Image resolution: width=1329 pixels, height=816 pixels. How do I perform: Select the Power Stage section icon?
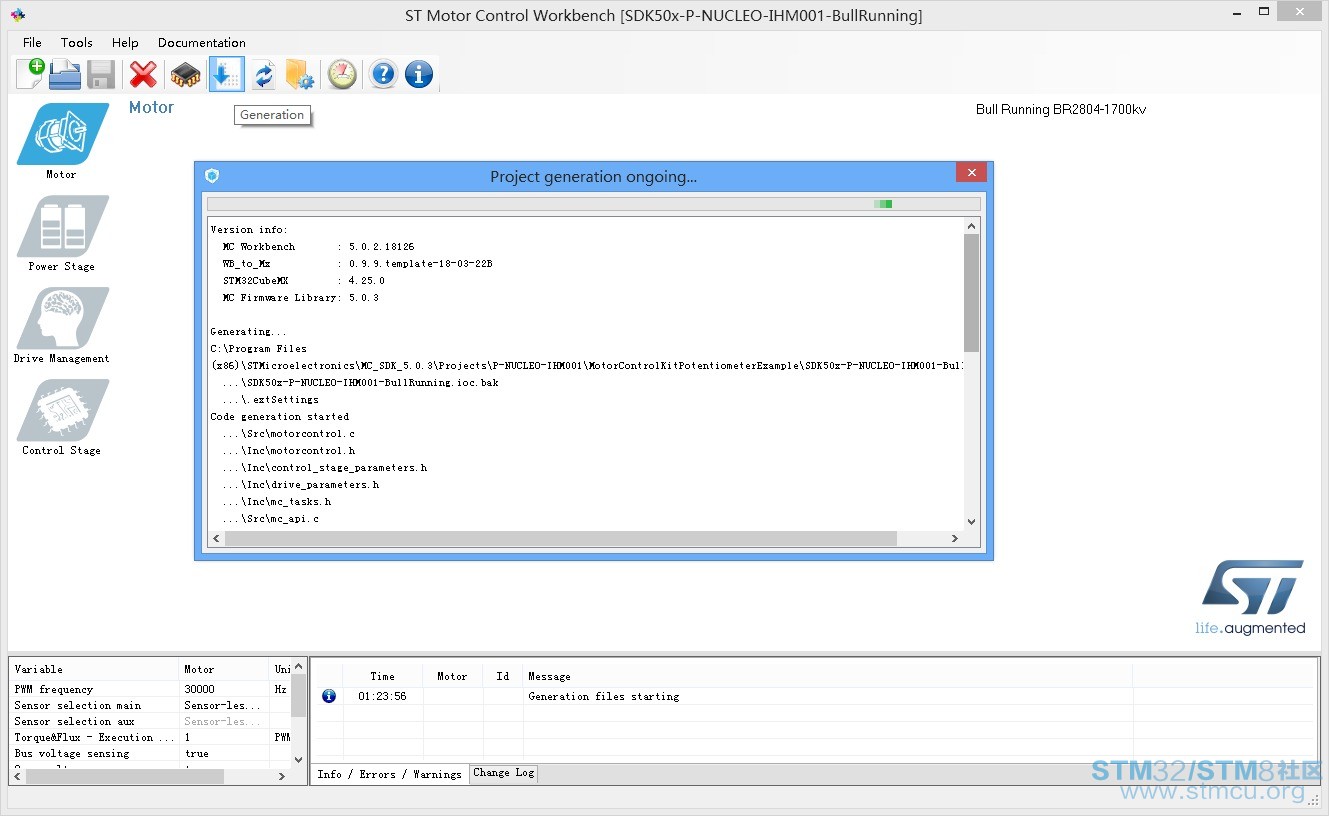62,226
